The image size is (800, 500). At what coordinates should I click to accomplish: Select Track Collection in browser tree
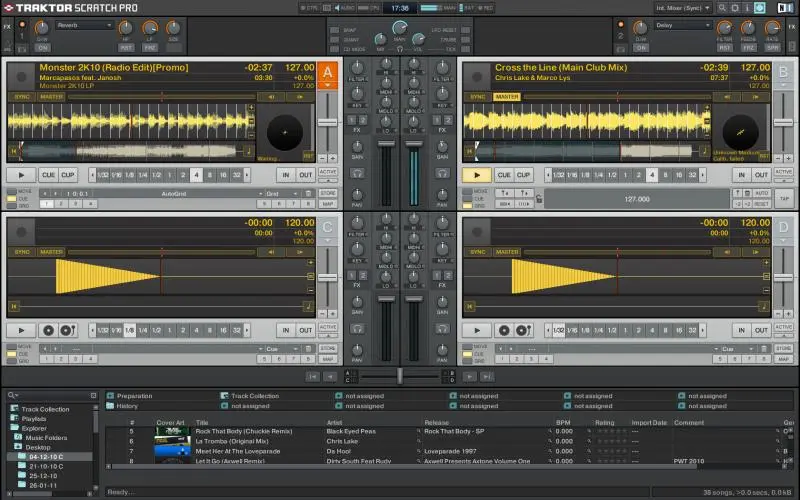coord(45,409)
